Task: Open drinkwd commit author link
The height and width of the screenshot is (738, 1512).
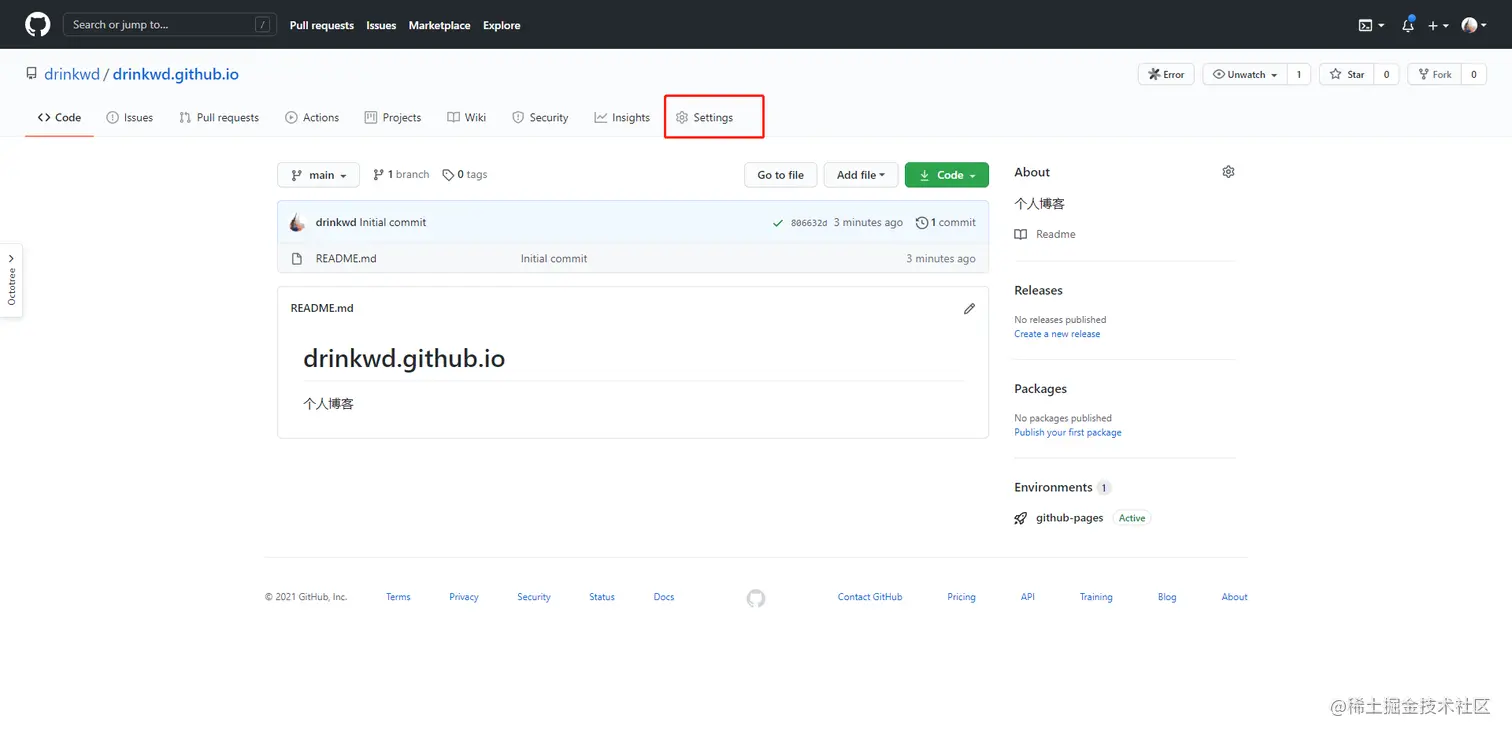Action: click(336, 222)
